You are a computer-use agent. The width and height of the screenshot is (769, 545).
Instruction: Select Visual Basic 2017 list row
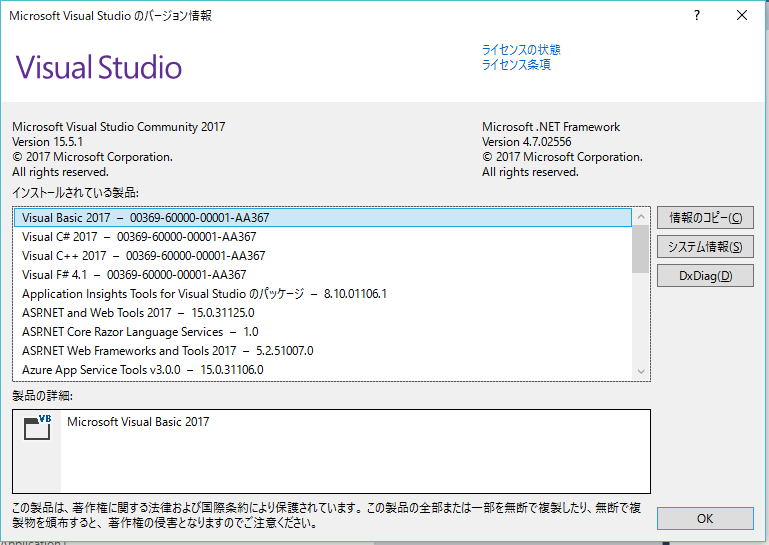[x=323, y=218]
